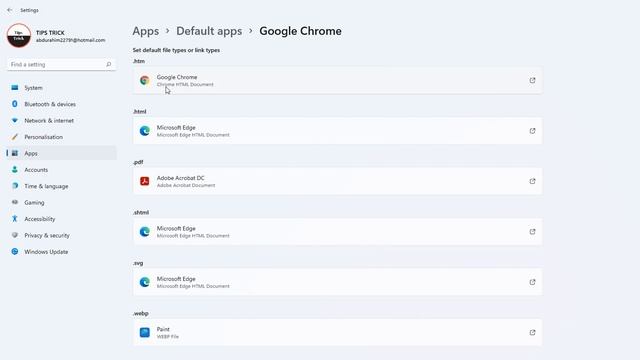
Task: Click the search magnifier icon
Action: pos(109,64)
